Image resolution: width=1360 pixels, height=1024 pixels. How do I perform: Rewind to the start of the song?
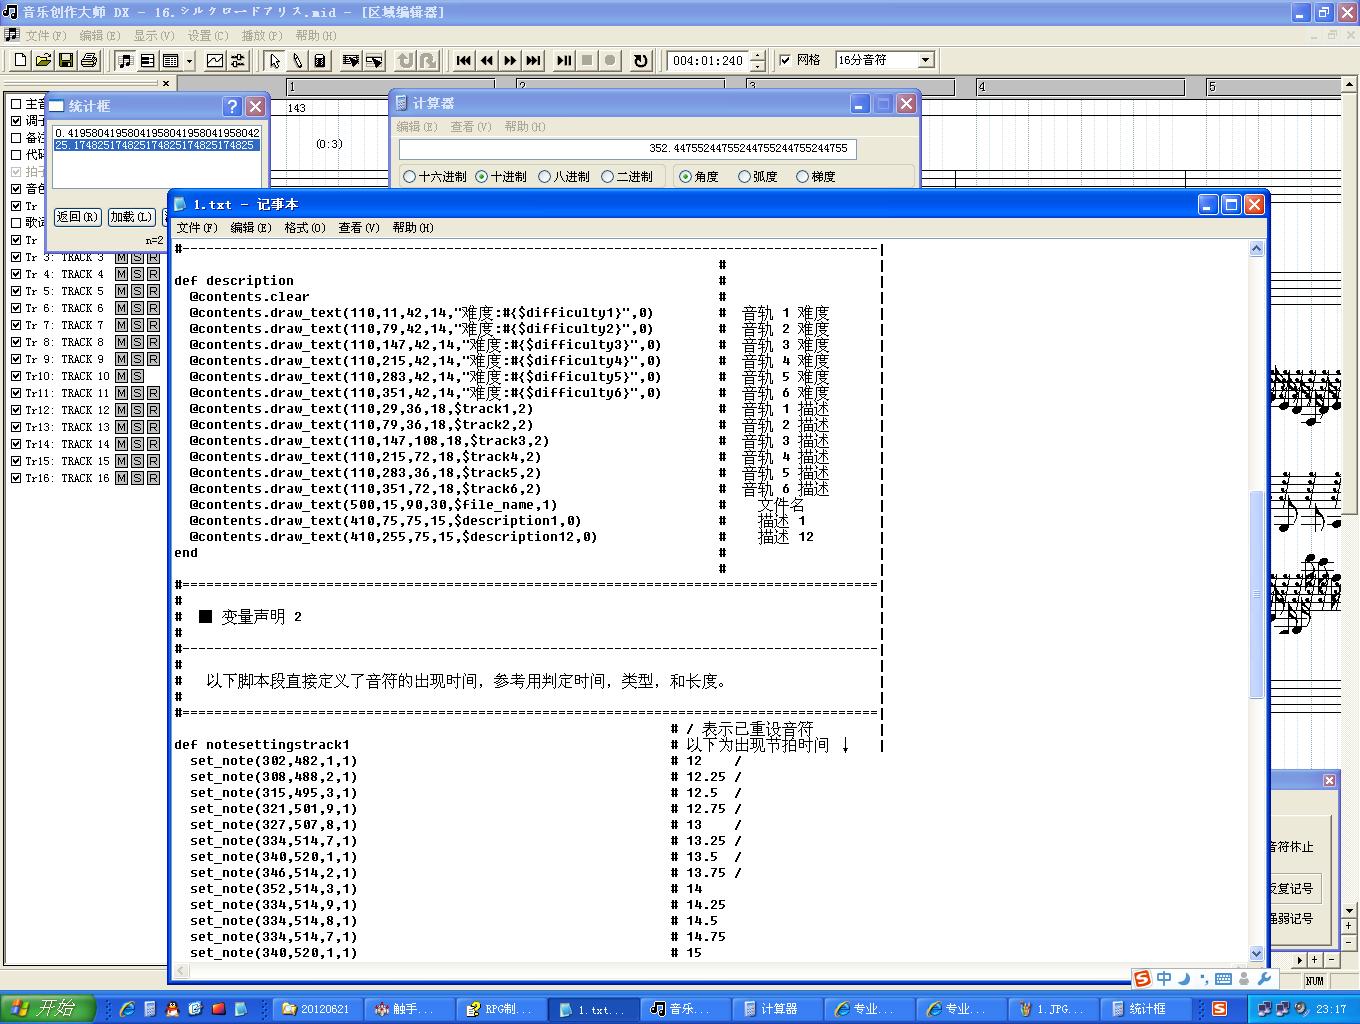pos(463,61)
